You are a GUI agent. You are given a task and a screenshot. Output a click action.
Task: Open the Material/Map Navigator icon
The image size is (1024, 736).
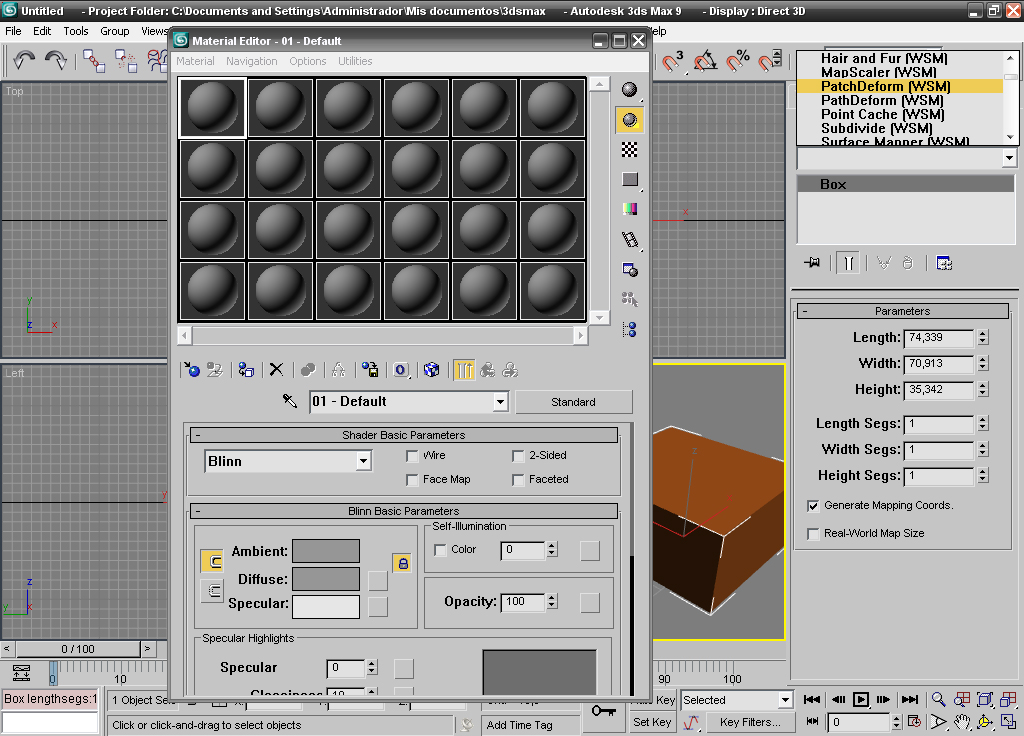[x=630, y=330]
